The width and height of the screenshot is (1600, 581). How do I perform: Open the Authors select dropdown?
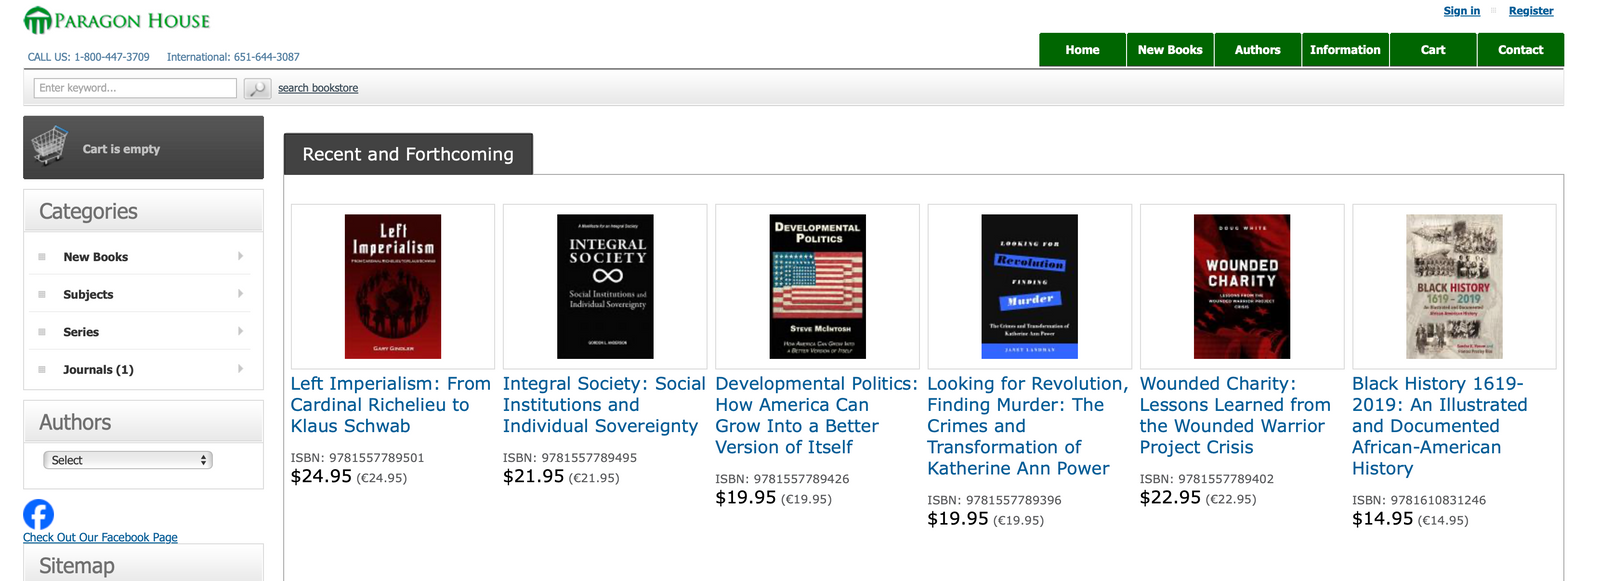click(127, 459)
